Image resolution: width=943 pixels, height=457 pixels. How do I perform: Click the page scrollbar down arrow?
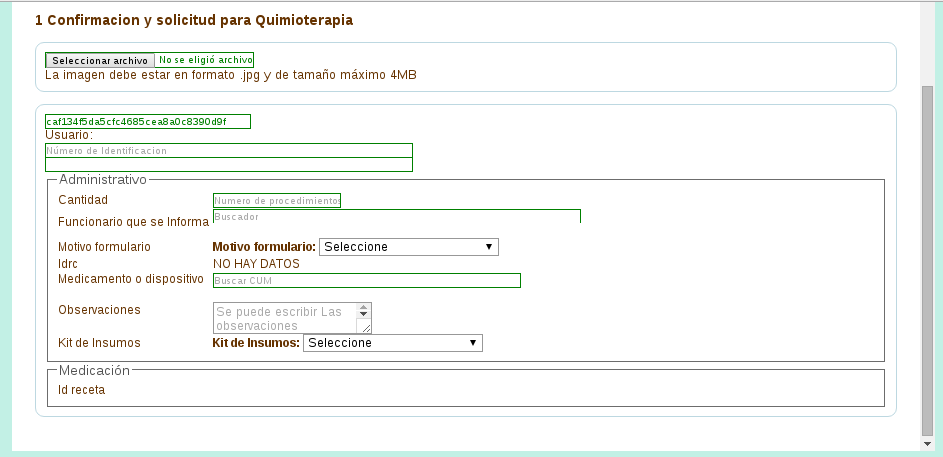(927, 442)
